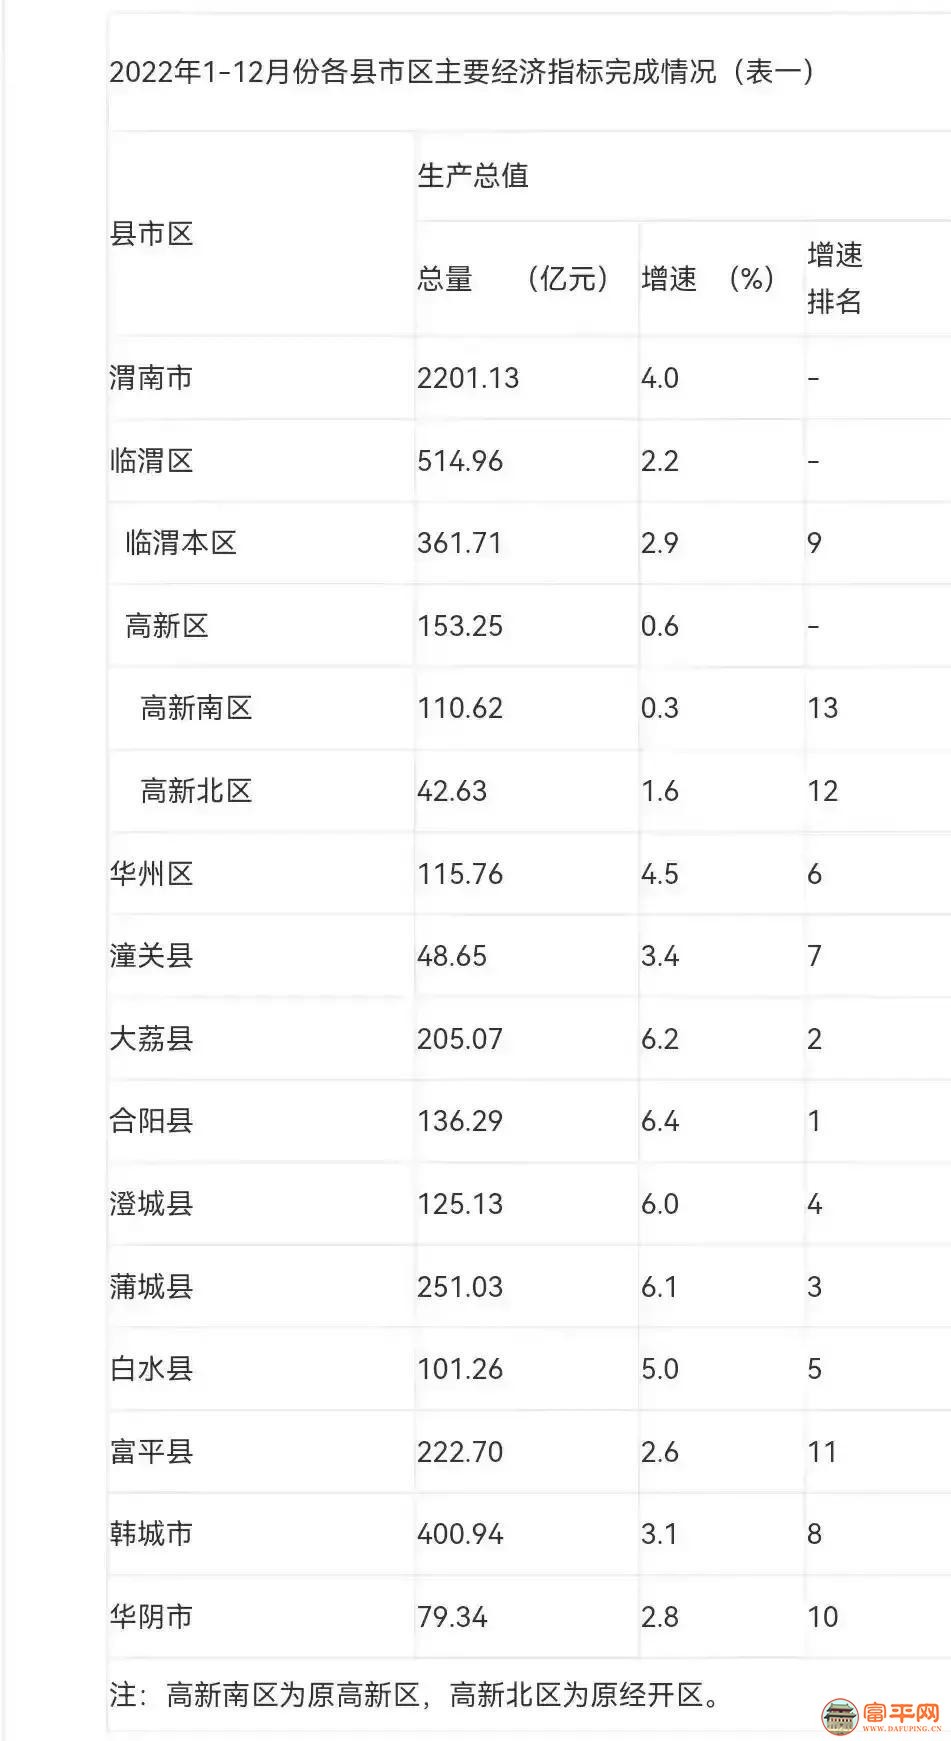Click 合阳县 growth ranking 1
The image size is (951, 1741).
click(x=814, y=1121)
